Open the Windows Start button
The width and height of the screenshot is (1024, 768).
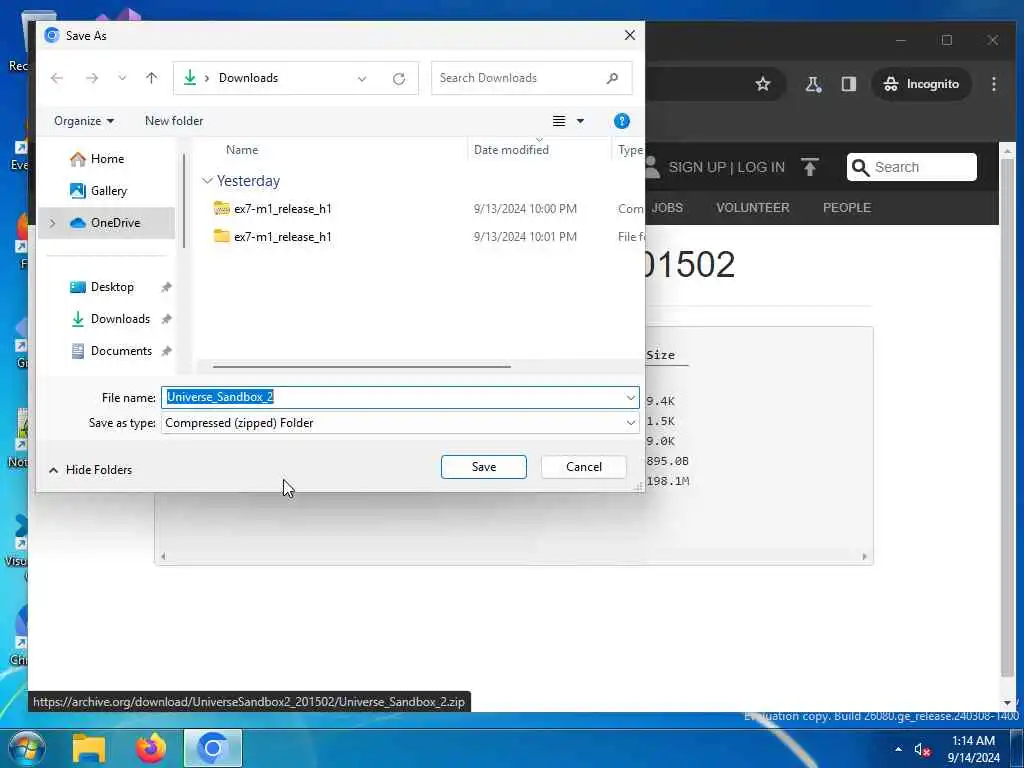click(x=26, y=748)
